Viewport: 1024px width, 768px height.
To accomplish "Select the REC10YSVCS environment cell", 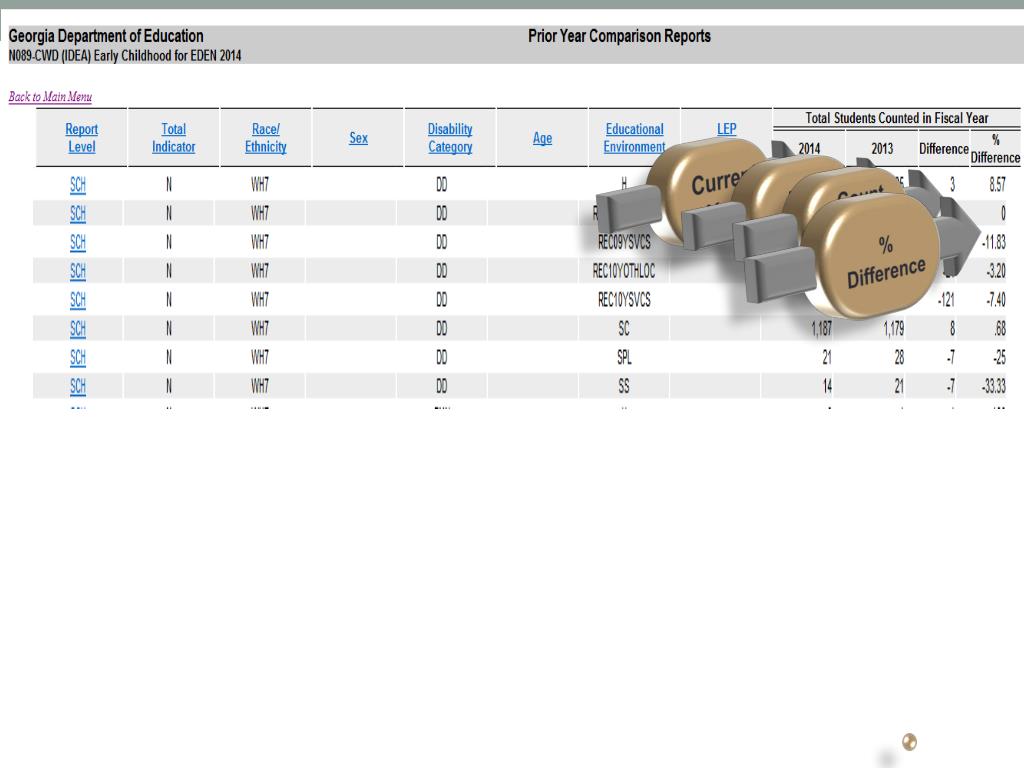I will (x=624, y=300).
